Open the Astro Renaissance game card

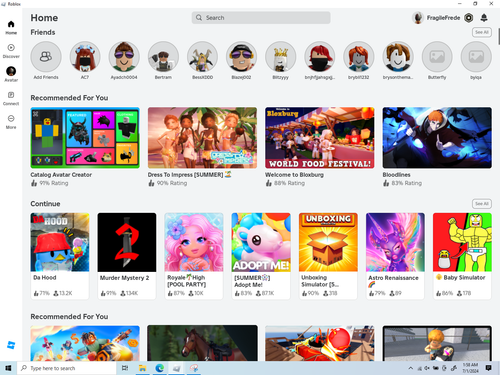[395, 256]
